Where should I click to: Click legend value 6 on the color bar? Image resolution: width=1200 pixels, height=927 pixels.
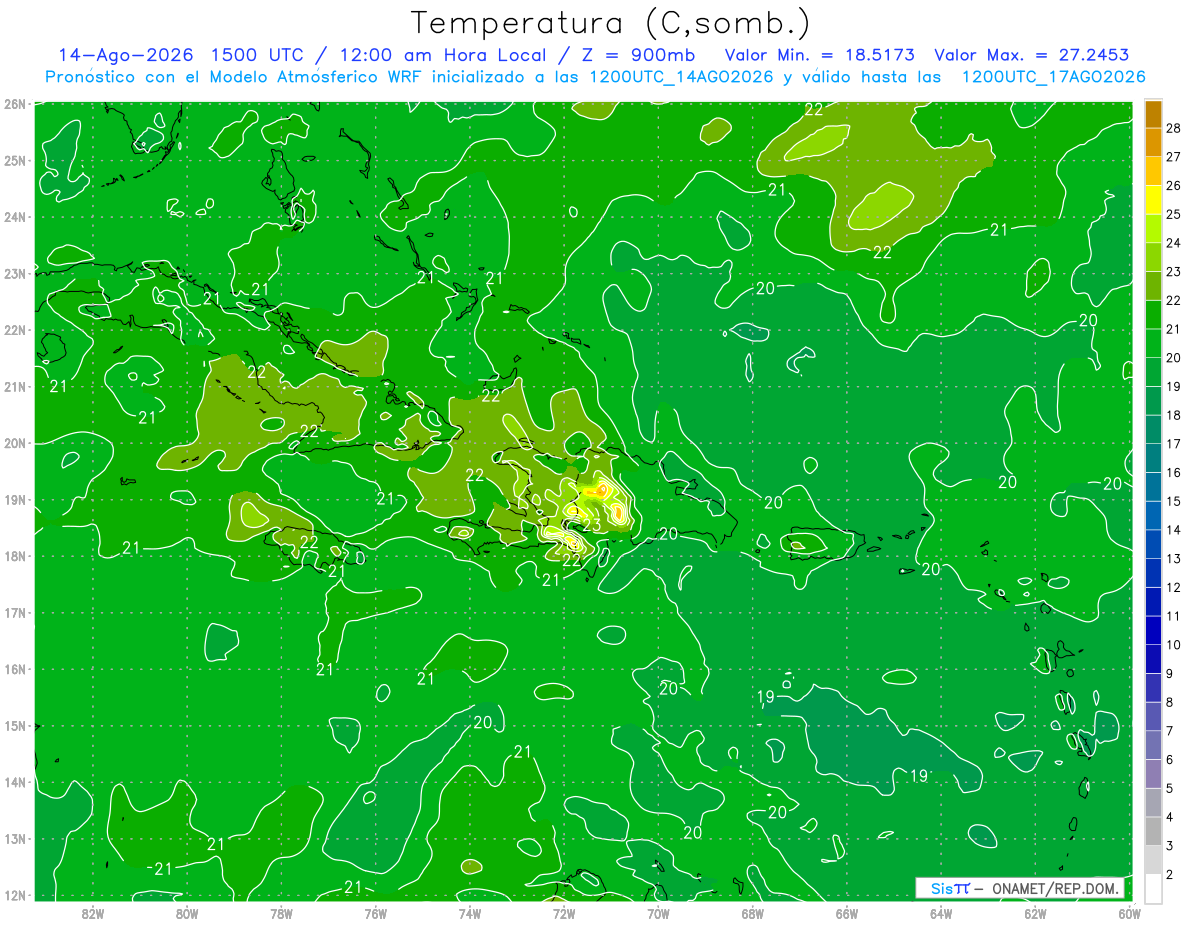1170,760
